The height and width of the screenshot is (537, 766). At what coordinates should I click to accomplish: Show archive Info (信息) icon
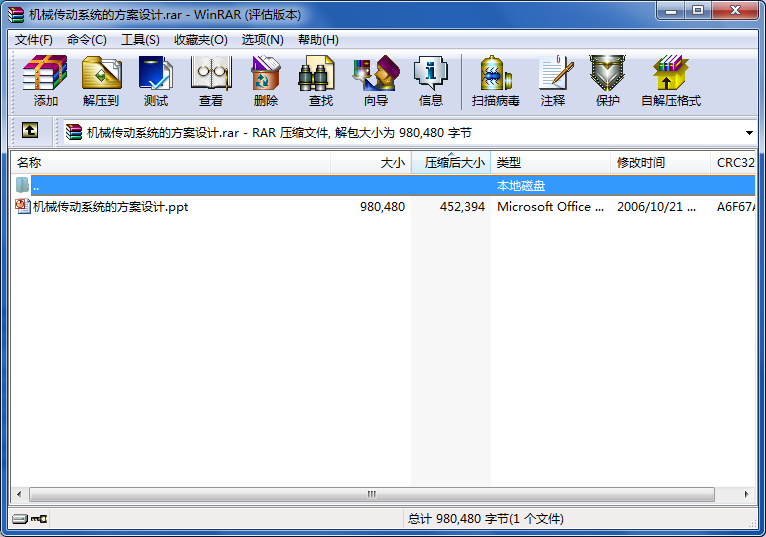pos(430,81)
